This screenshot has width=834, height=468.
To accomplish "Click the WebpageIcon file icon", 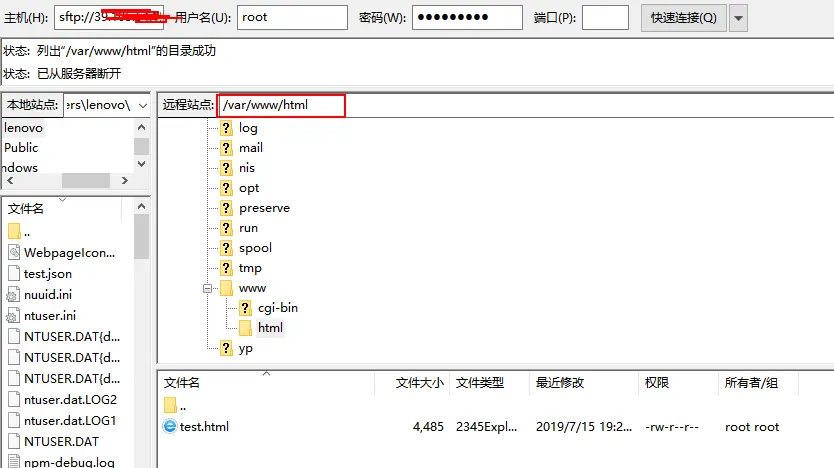I will [x=14, y=252].
